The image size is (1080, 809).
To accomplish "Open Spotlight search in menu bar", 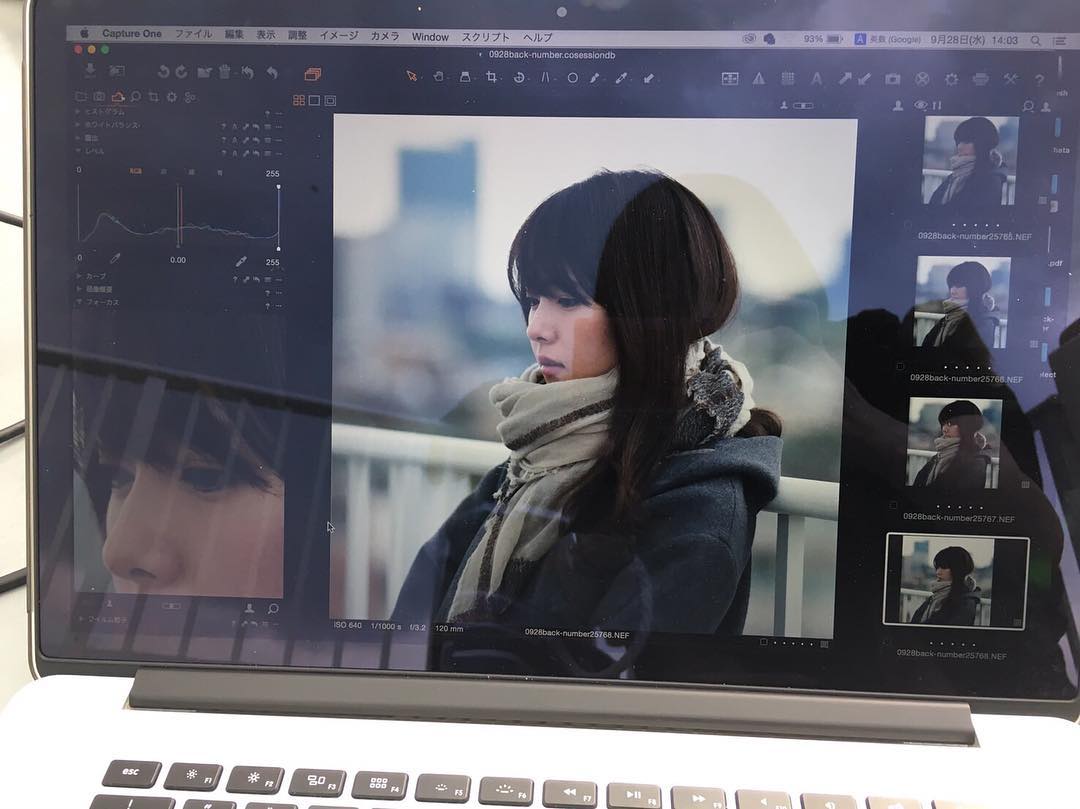I will pos(1035,41).
